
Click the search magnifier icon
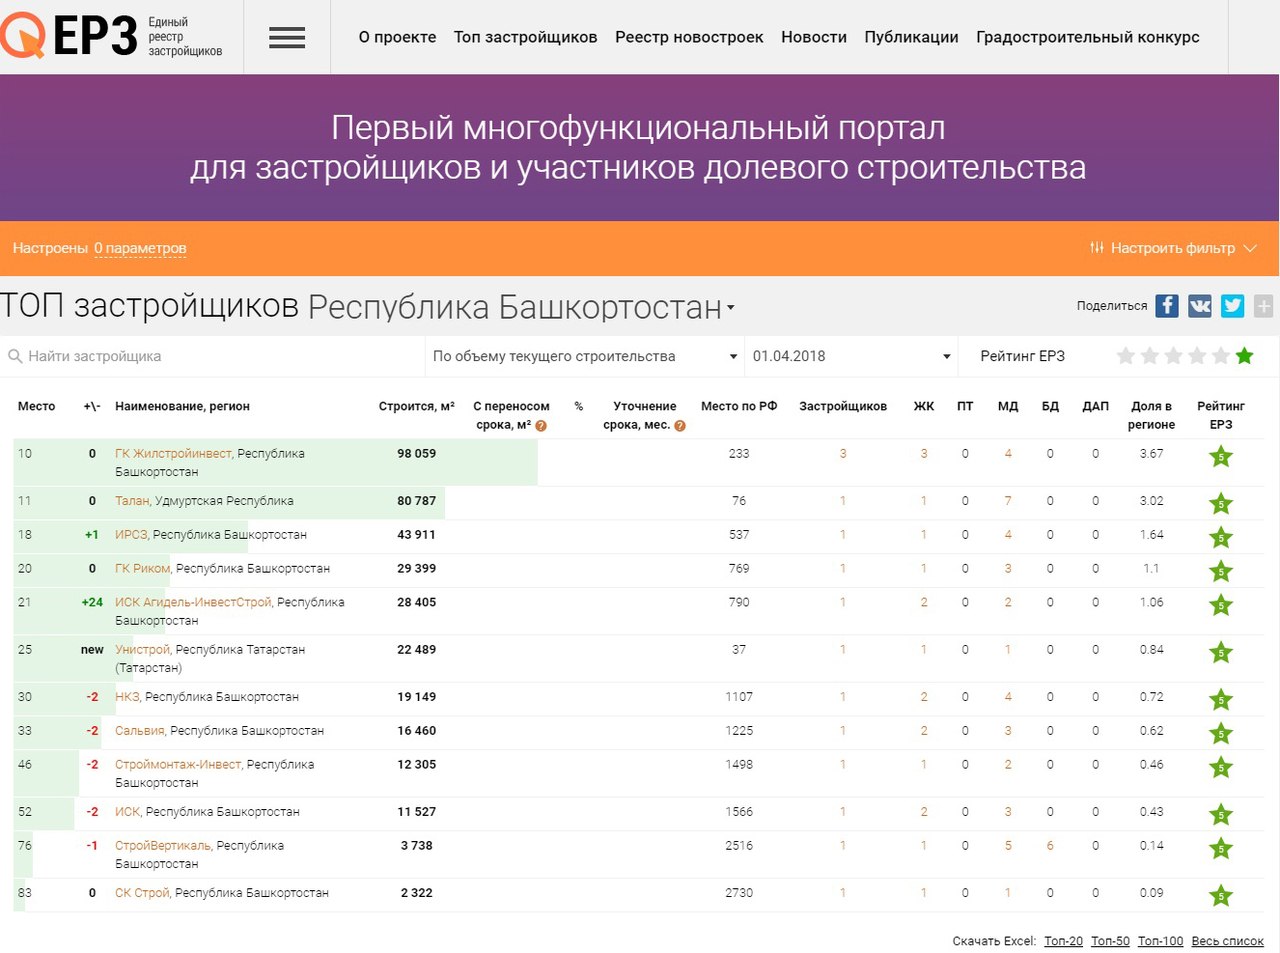coord(15,356)
